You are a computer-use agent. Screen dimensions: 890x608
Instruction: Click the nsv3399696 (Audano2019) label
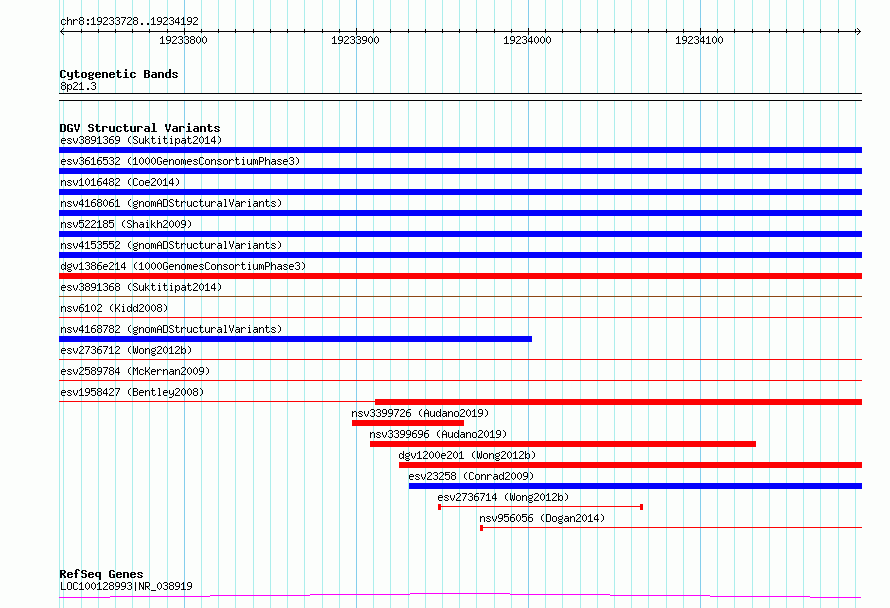[x=438, y=434]
